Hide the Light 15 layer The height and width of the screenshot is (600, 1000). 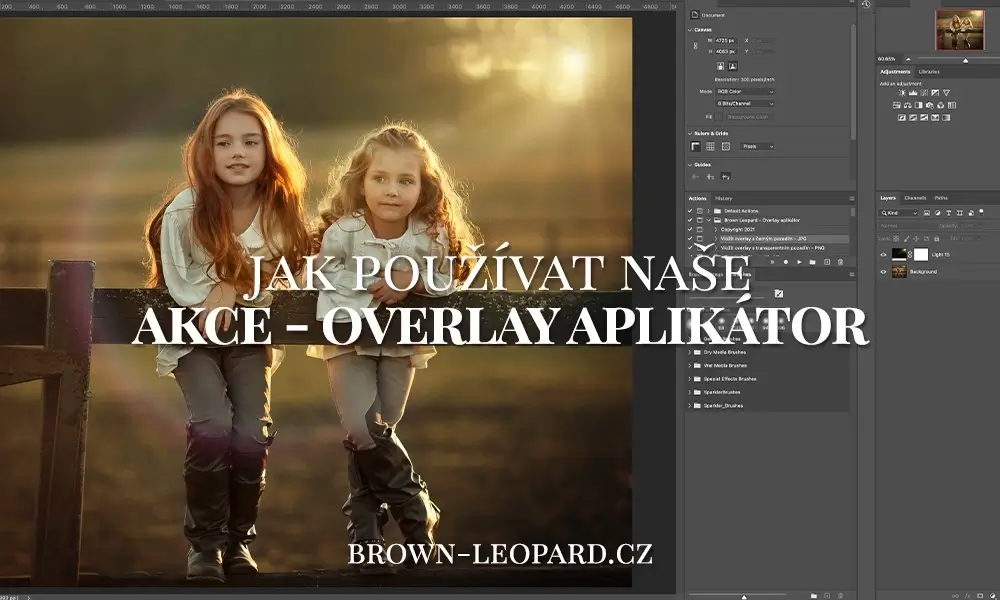[883, 255]
